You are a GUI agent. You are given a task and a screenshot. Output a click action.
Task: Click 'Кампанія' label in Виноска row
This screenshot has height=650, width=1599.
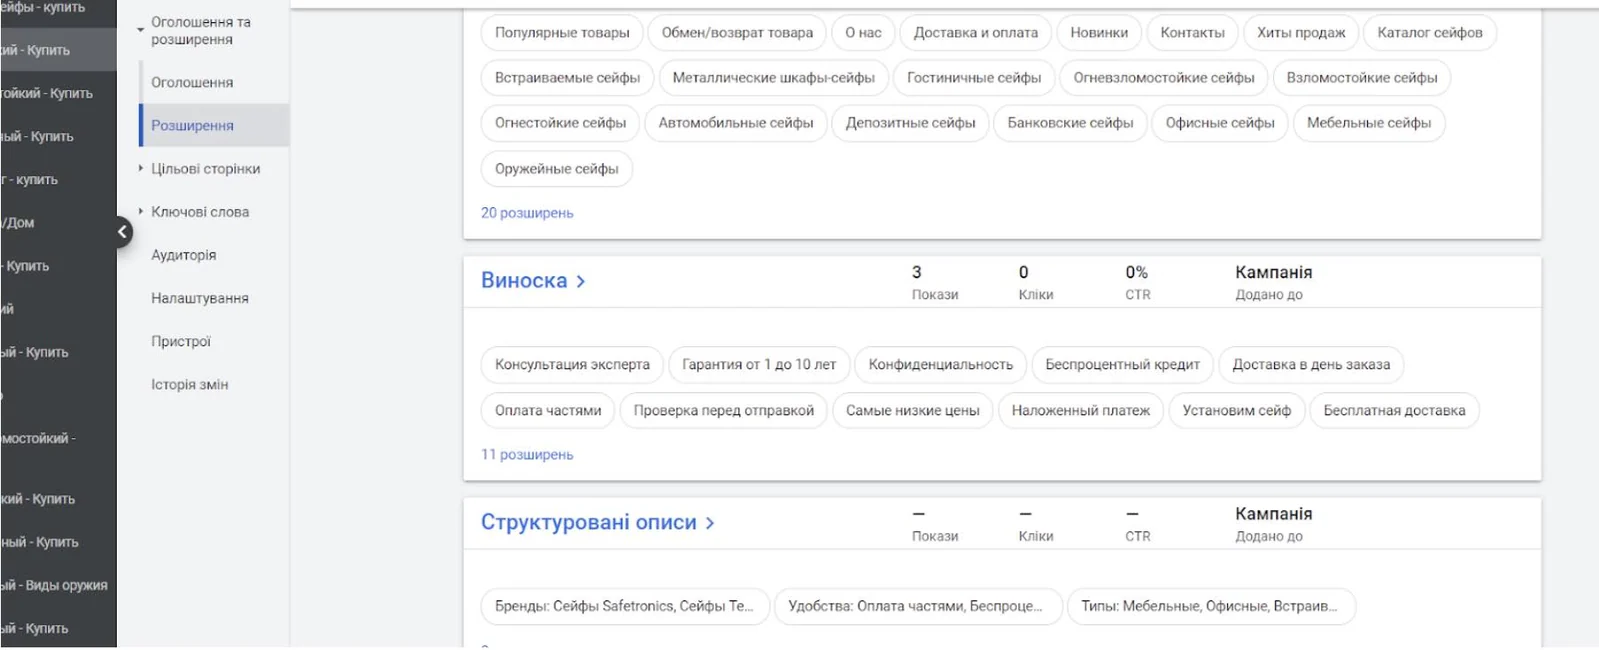[x=1273, y=272]
